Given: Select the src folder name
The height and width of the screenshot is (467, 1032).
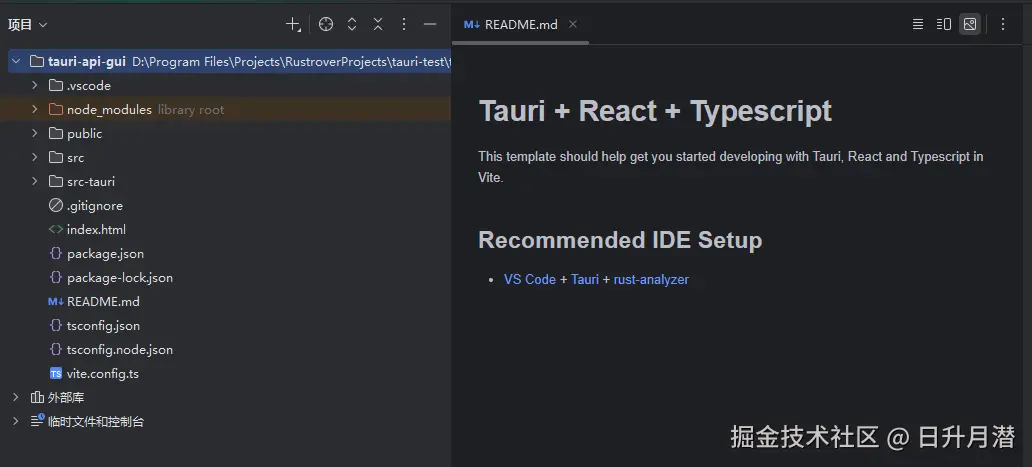Looking at the screenshot, I should (76, 158).
